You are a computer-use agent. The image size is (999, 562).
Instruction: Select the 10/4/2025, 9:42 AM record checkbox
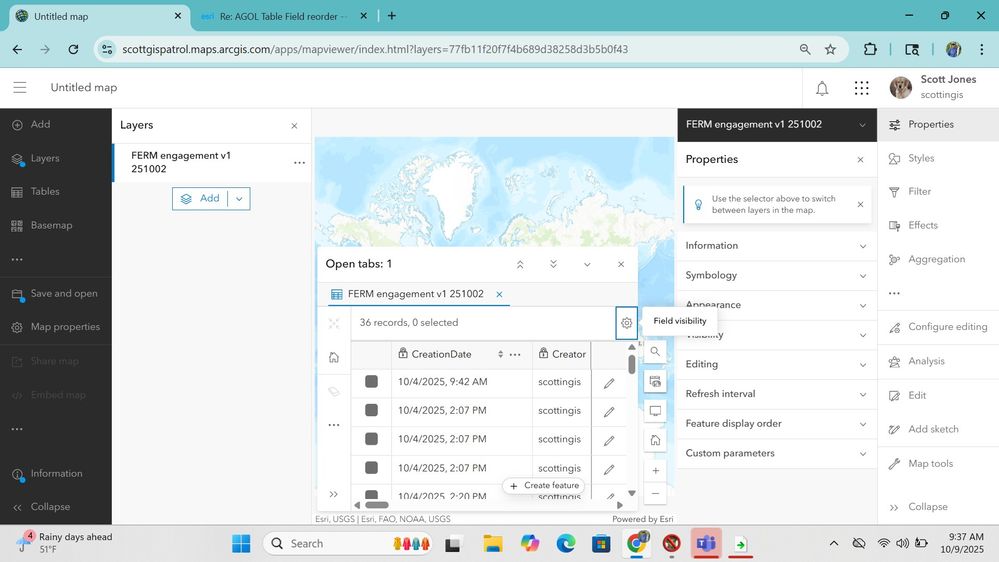tap(371, 382)
